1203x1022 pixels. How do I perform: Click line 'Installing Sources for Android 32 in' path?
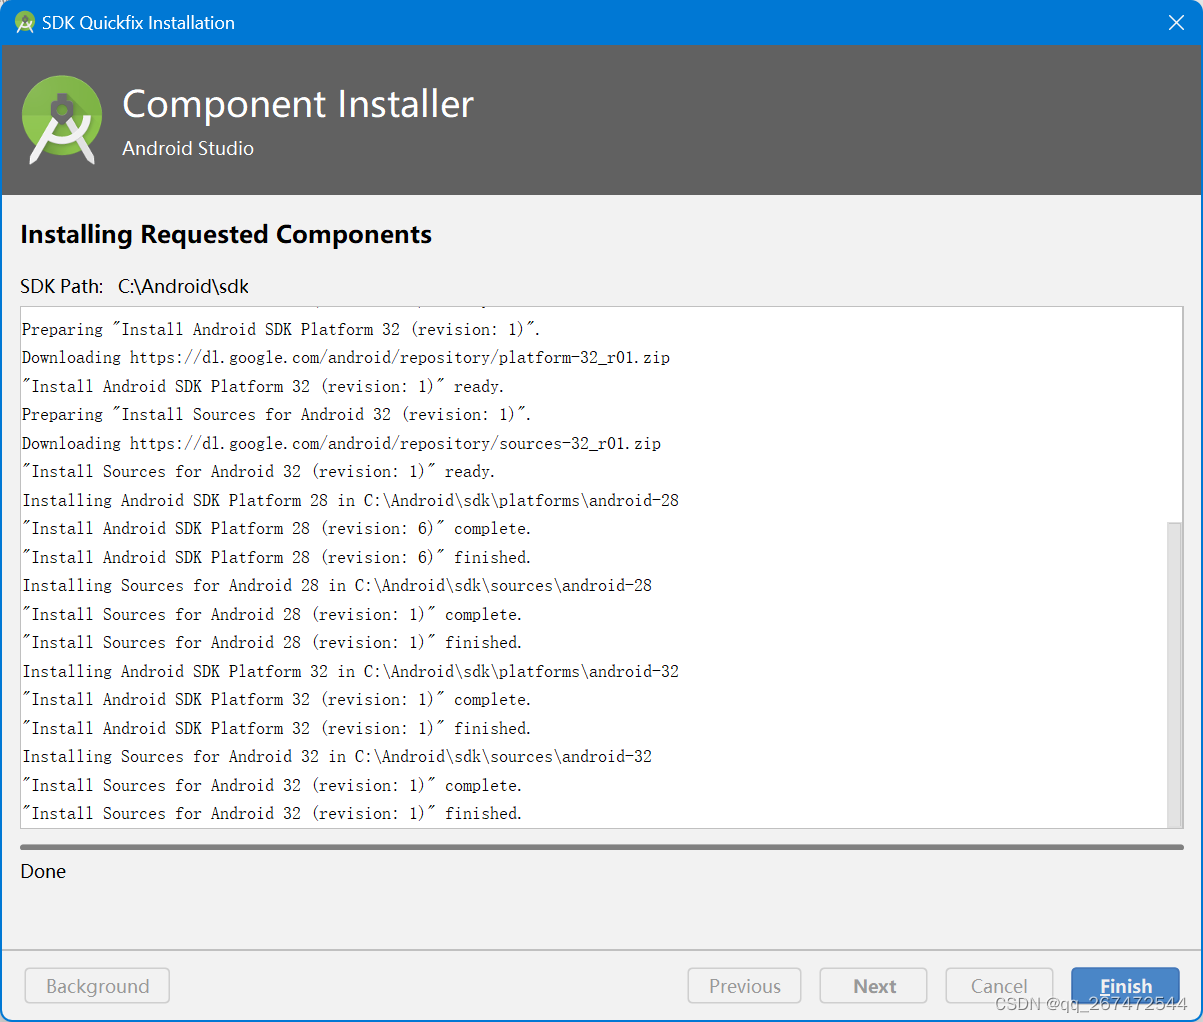coord(337,756)
